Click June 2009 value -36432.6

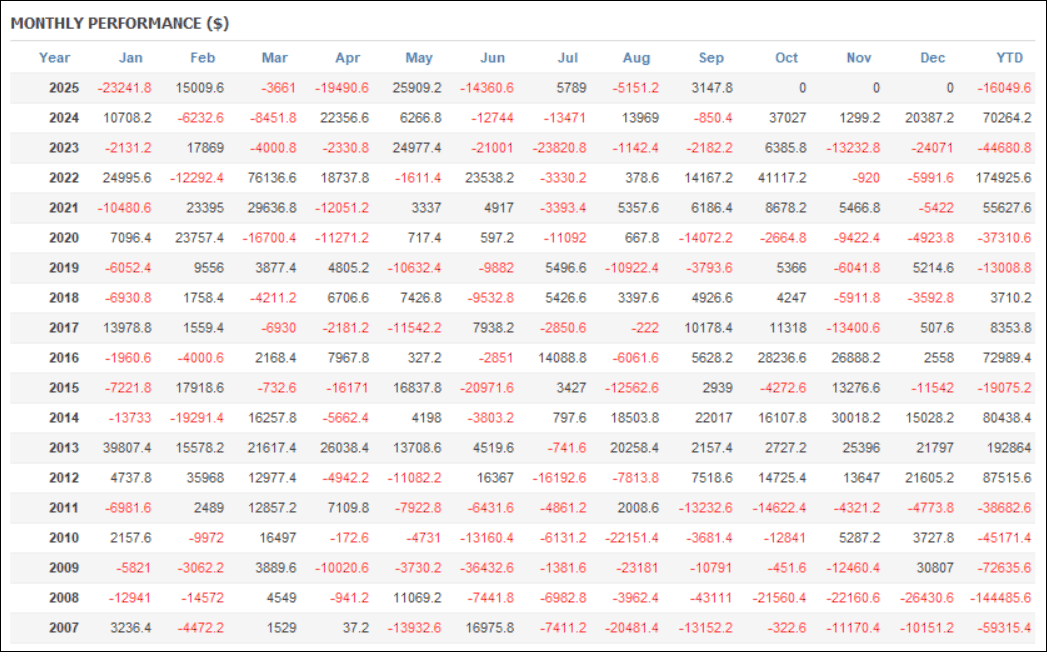487,567
